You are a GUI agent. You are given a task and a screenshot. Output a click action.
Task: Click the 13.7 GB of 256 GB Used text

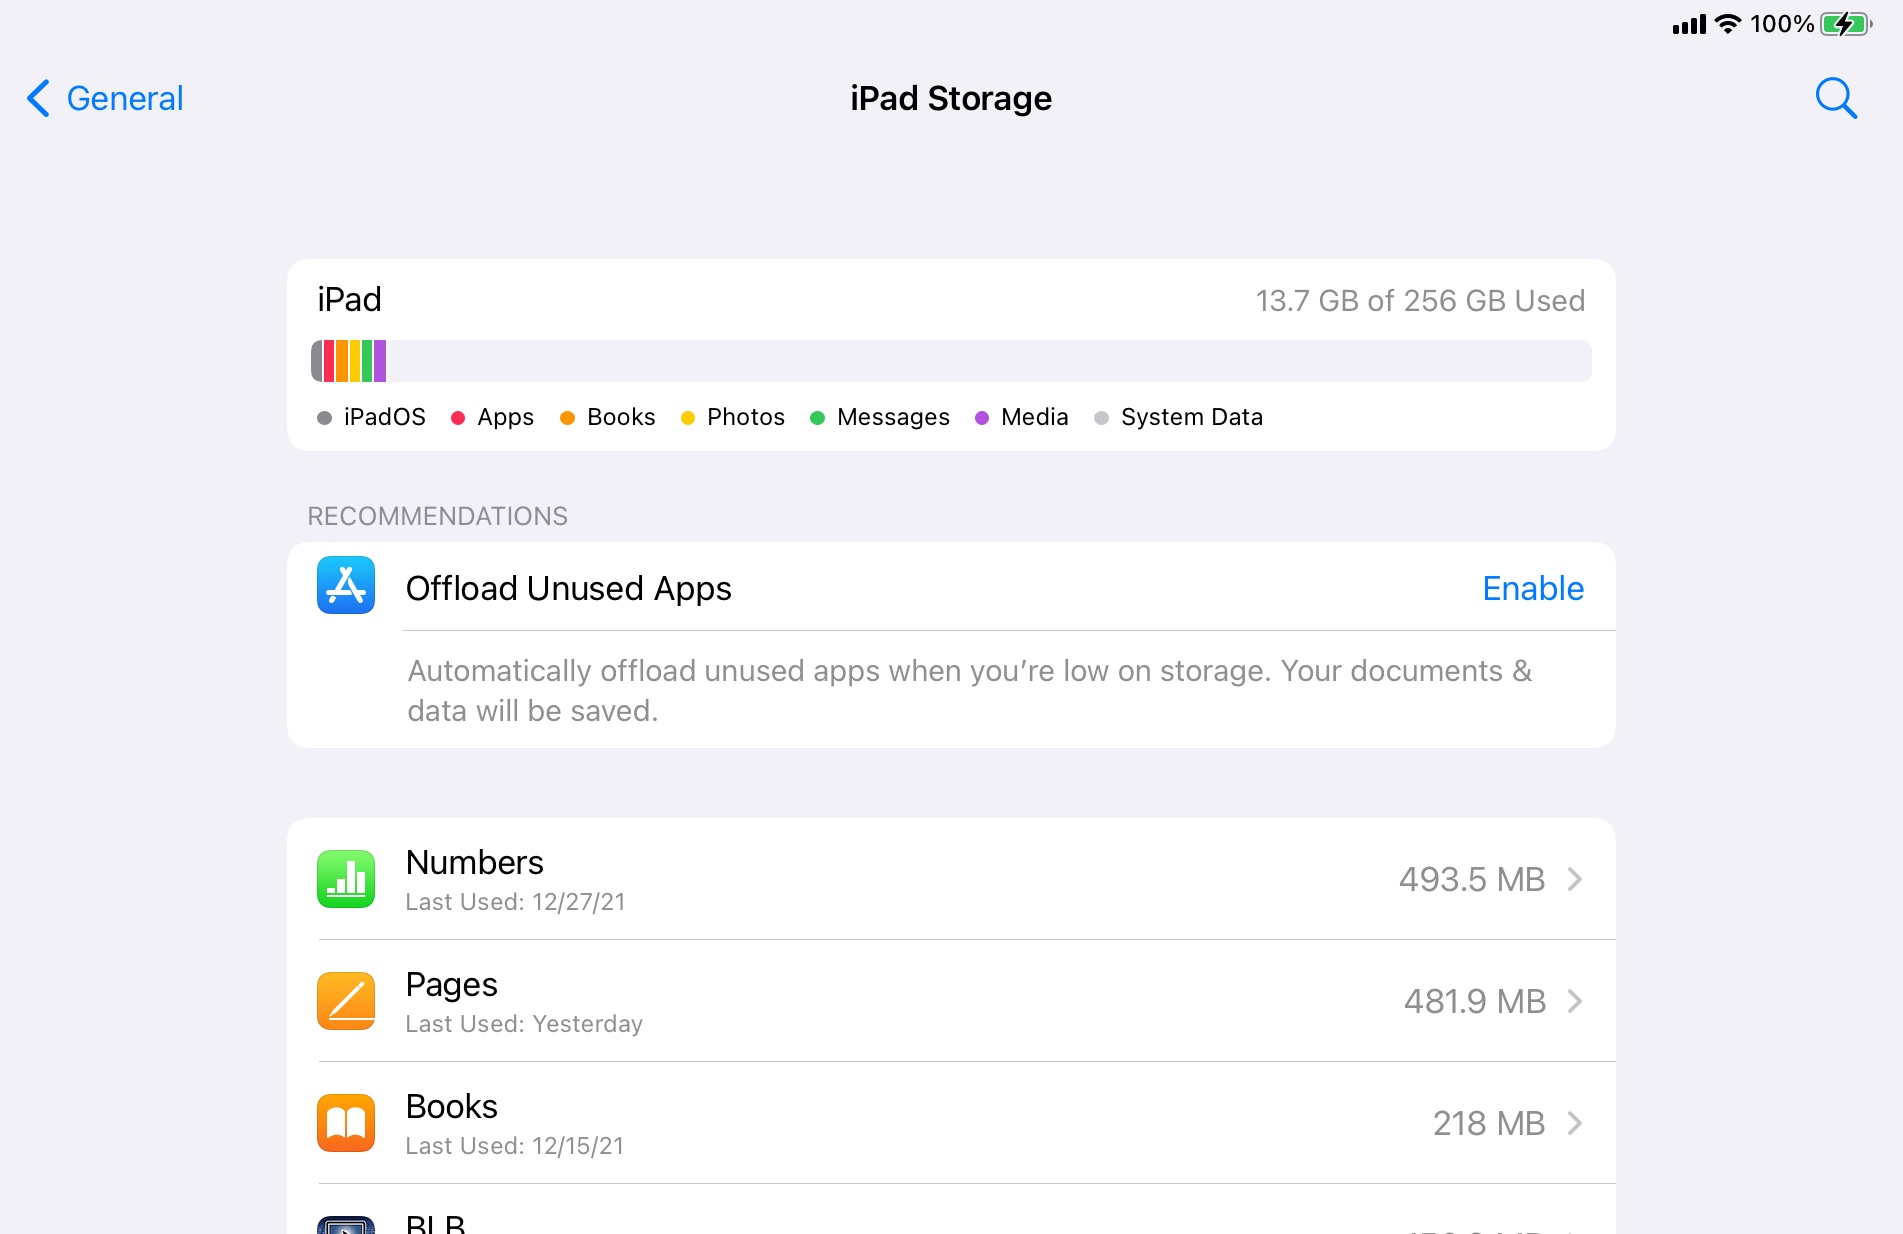click(x=1420, y=301)
